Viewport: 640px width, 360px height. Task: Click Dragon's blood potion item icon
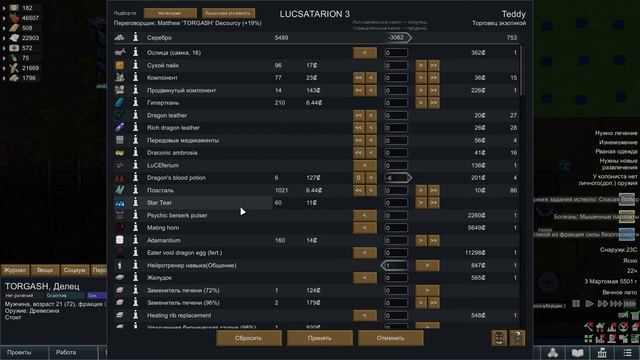coord(120,178)
